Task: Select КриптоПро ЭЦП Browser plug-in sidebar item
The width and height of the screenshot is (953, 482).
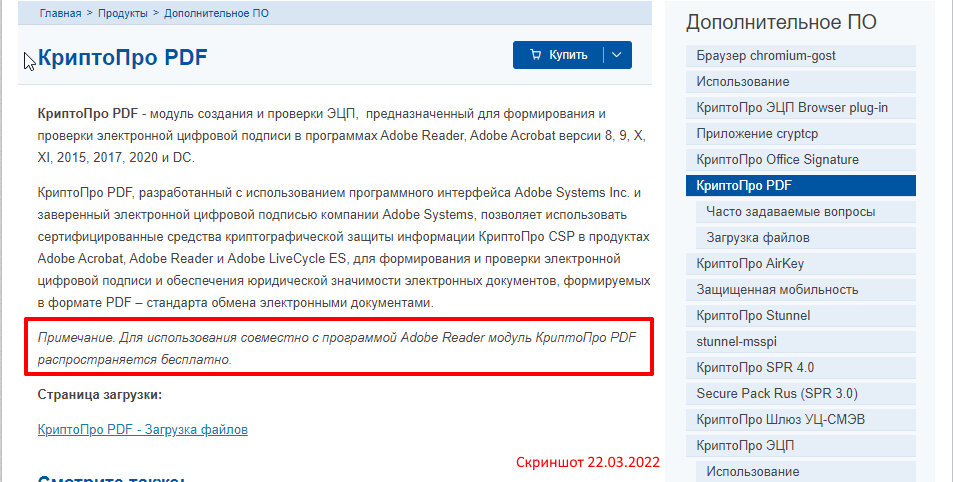Action: click(800, 108)
